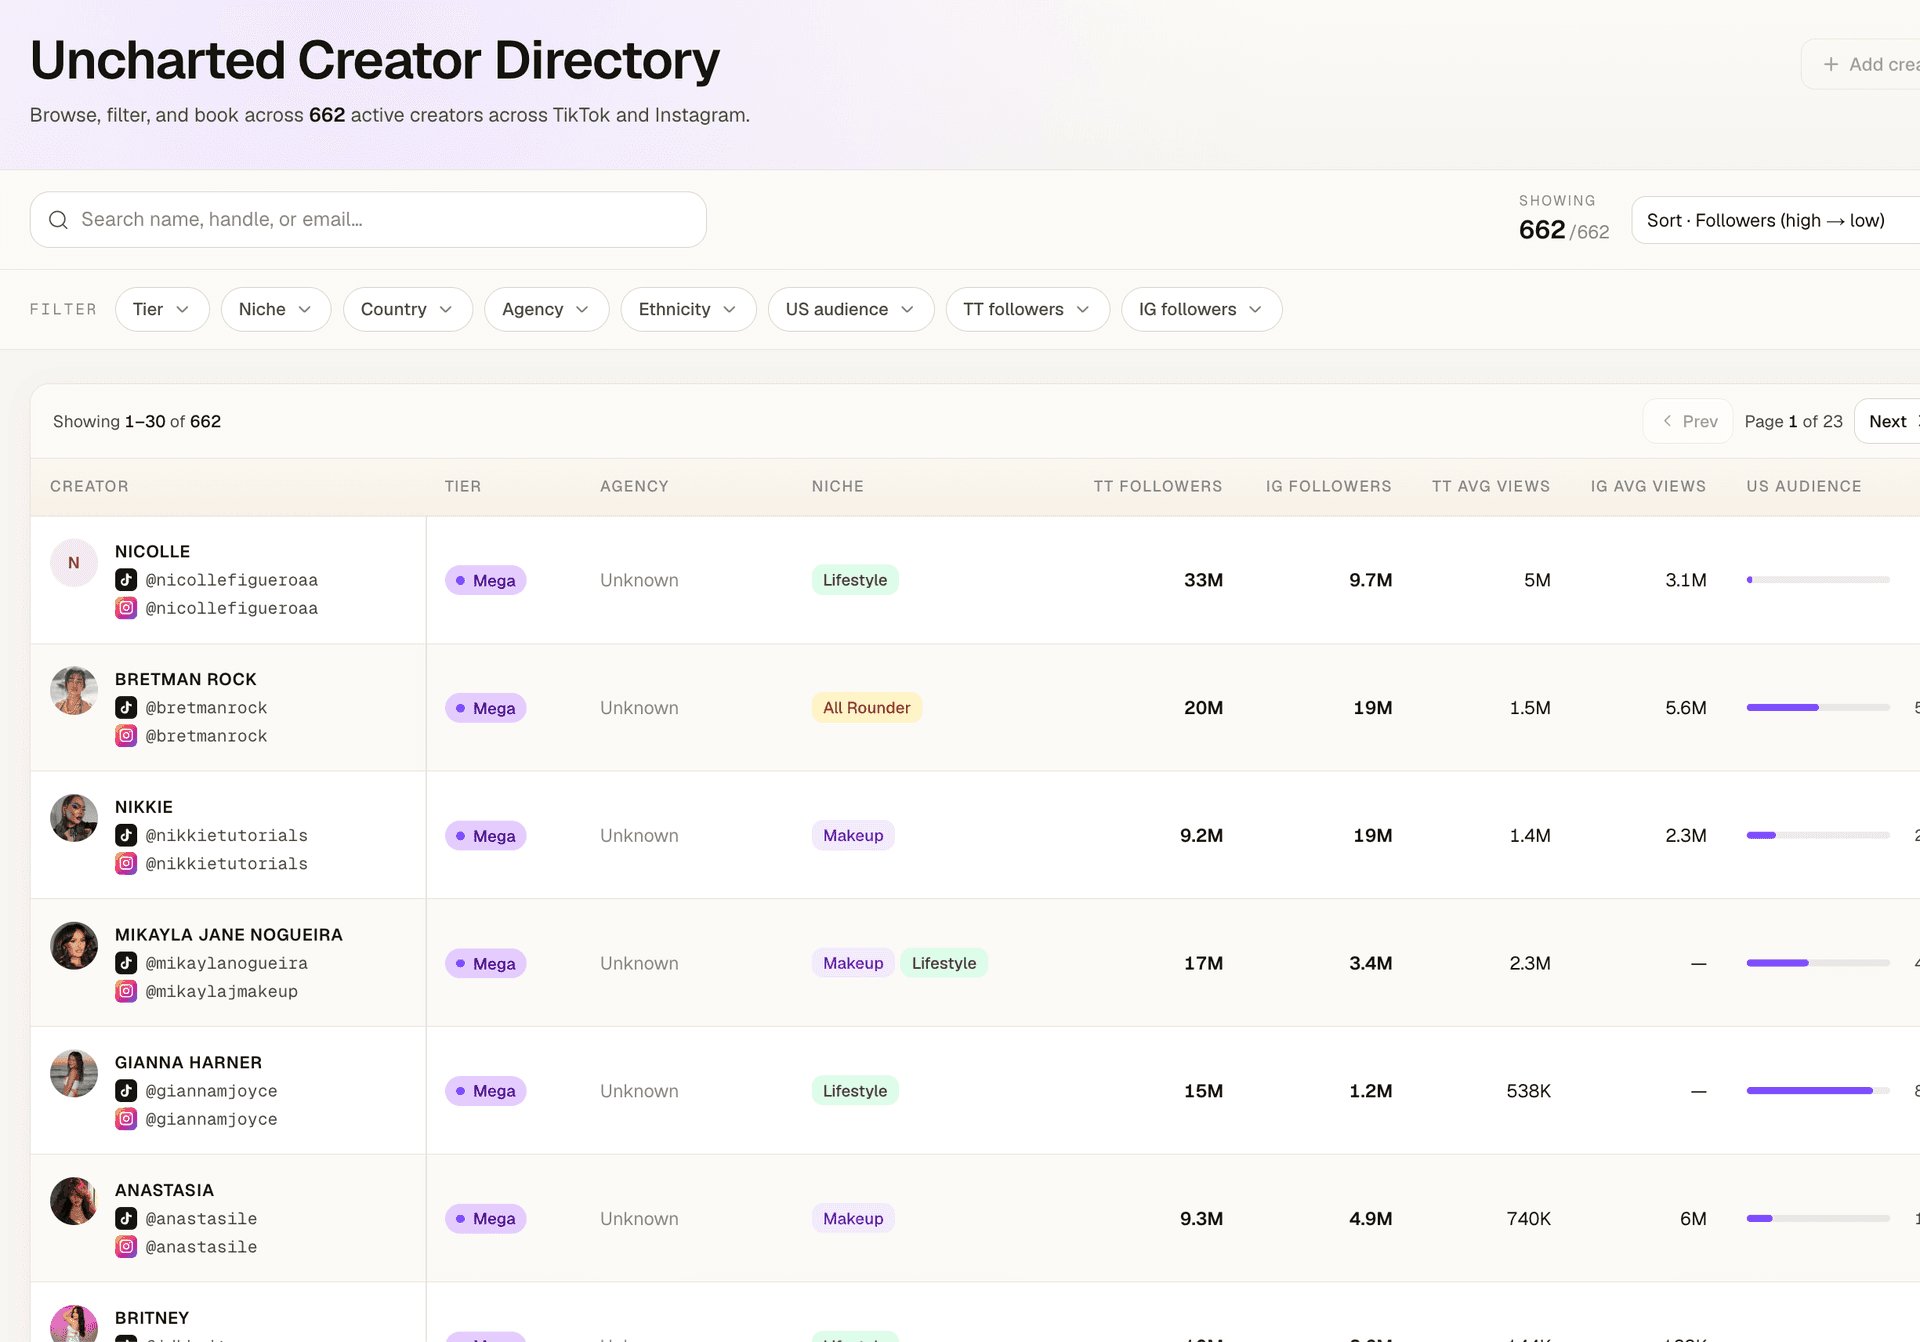Sort by TT Avg Views column header
The image size is (1920, 1342).
point(1491,486)
